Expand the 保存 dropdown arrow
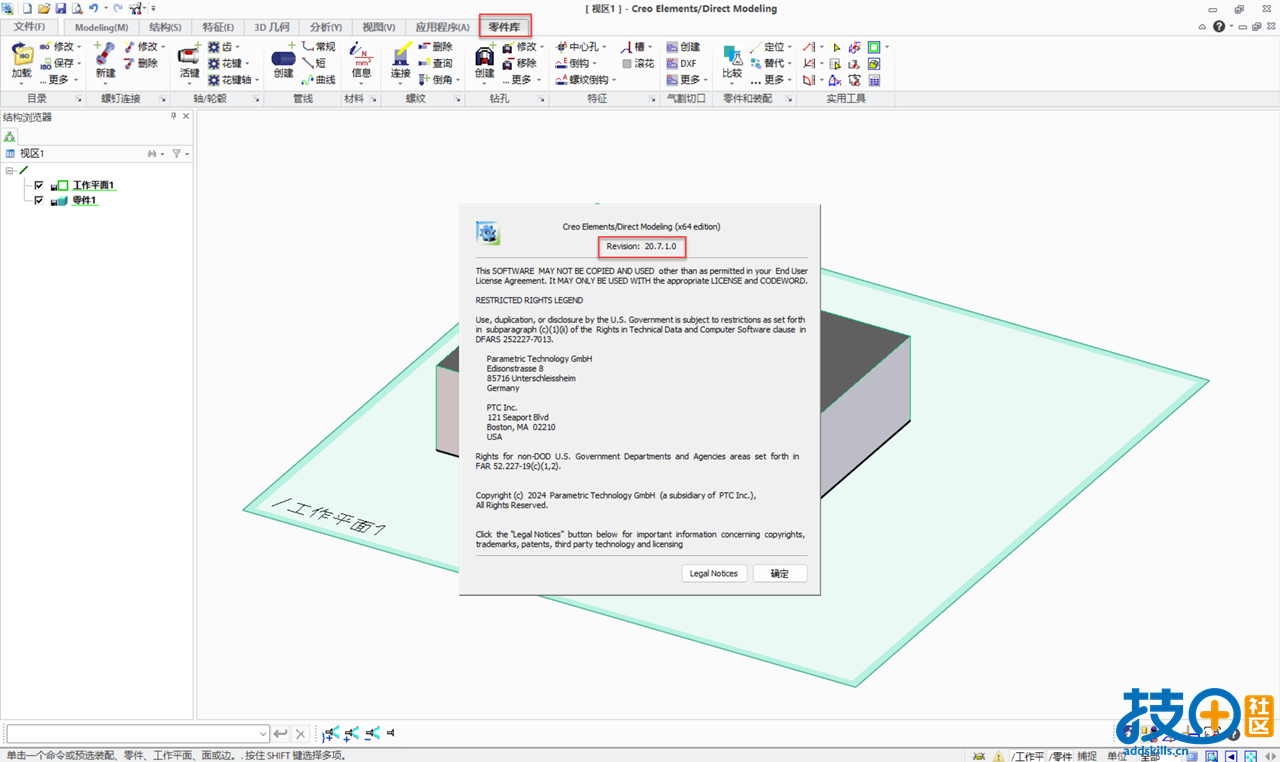The image size is (1280, 762). [78, 63]
